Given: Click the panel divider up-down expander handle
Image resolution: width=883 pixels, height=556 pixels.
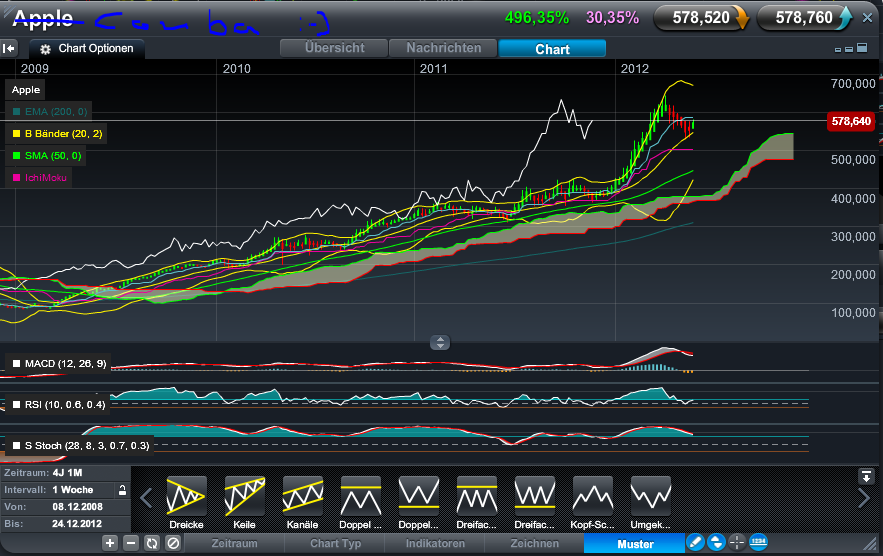Looking at the screenshot, I should click(440, 342).
